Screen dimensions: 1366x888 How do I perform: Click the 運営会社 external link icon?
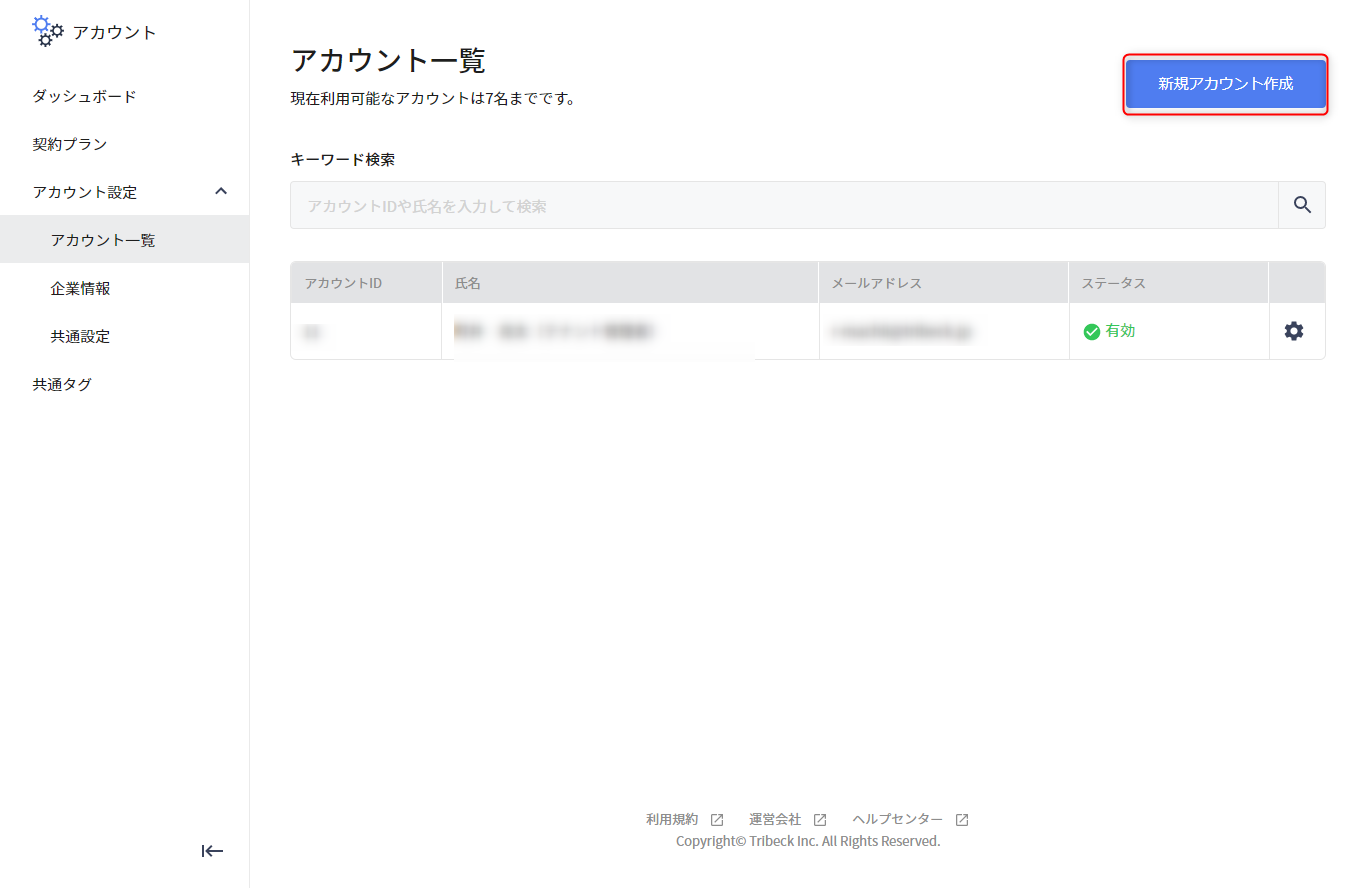pyautogui.click(x=819, y=818)
